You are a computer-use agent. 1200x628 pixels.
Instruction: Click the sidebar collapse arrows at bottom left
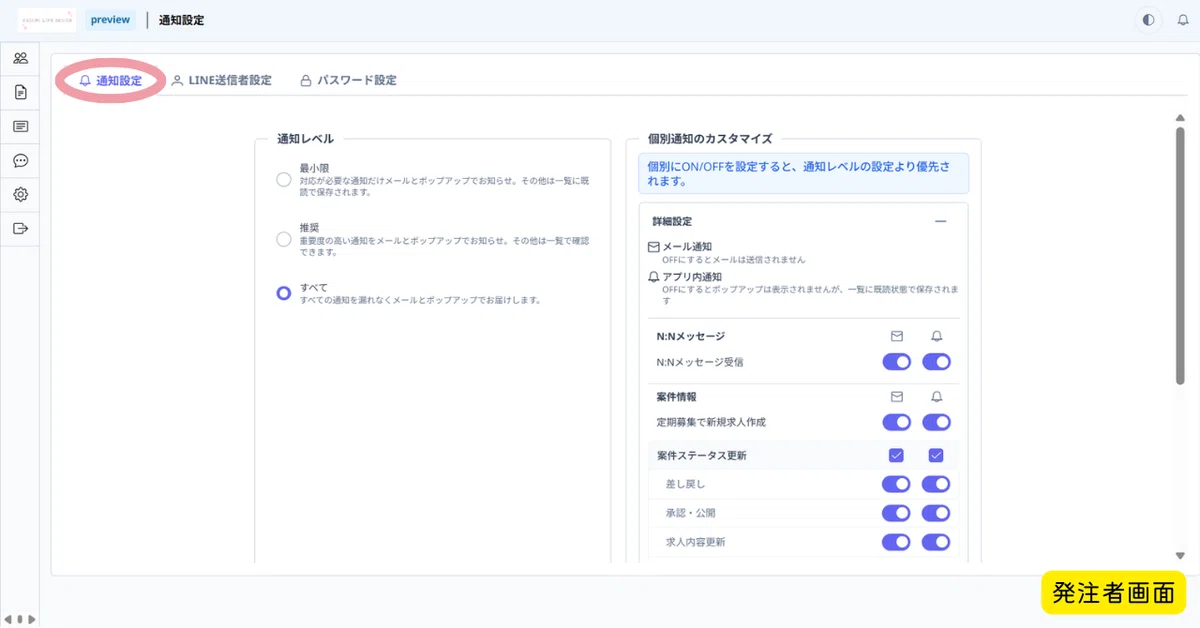tap(20, 619)
